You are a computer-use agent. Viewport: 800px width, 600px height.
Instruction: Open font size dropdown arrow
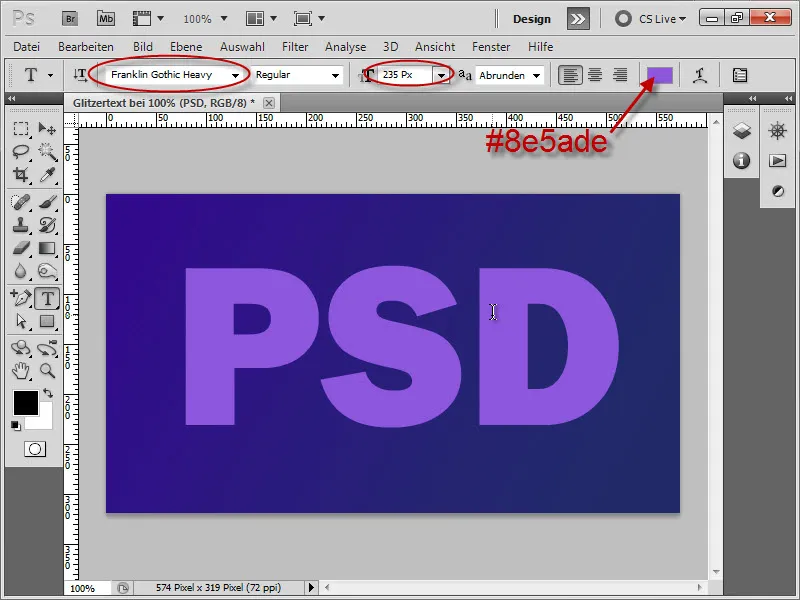click(x=441, y=76)
